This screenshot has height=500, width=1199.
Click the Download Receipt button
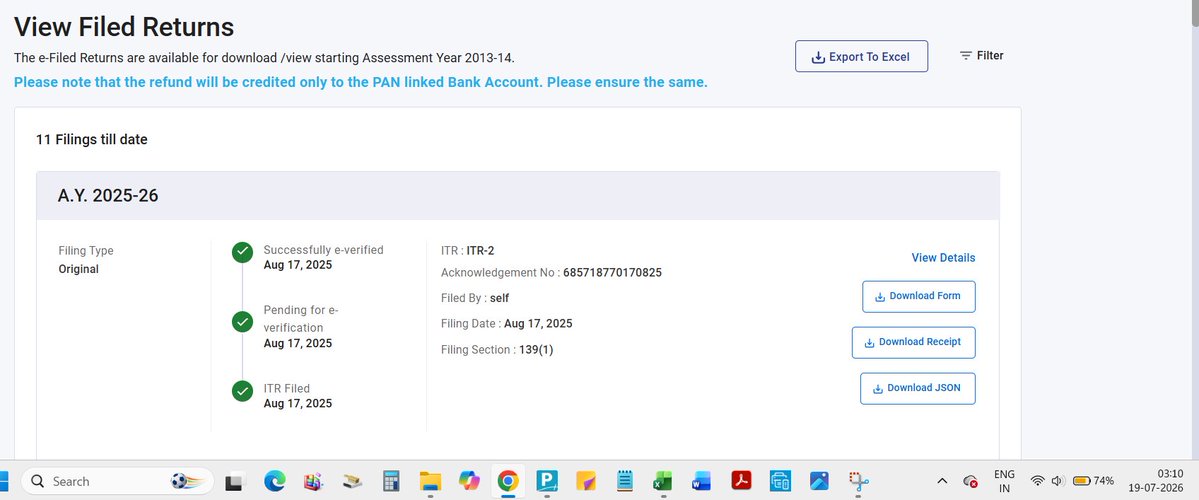[913, 343]
